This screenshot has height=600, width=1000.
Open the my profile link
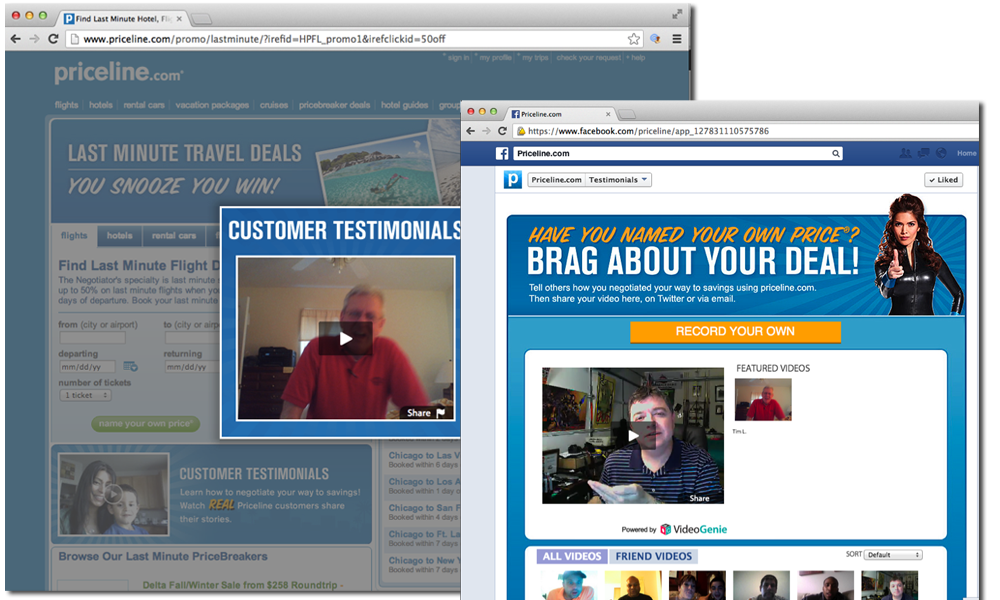click(496, 57)
